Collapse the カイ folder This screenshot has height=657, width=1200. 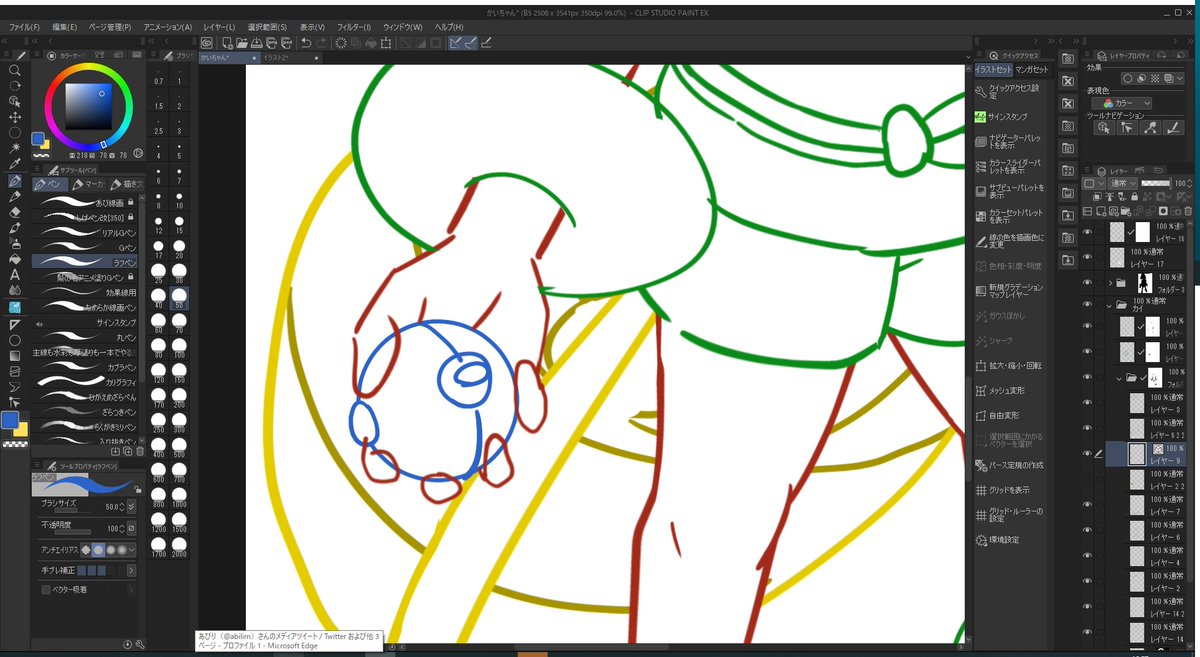(x=1110, y=306)
